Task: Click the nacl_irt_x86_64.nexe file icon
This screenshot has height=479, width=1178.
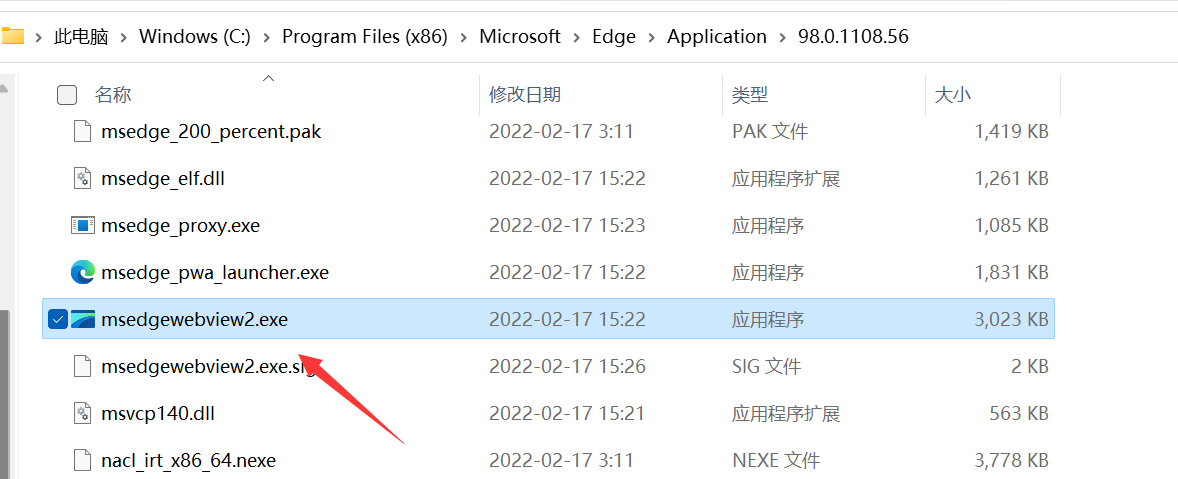Action: tap(82, 460)
